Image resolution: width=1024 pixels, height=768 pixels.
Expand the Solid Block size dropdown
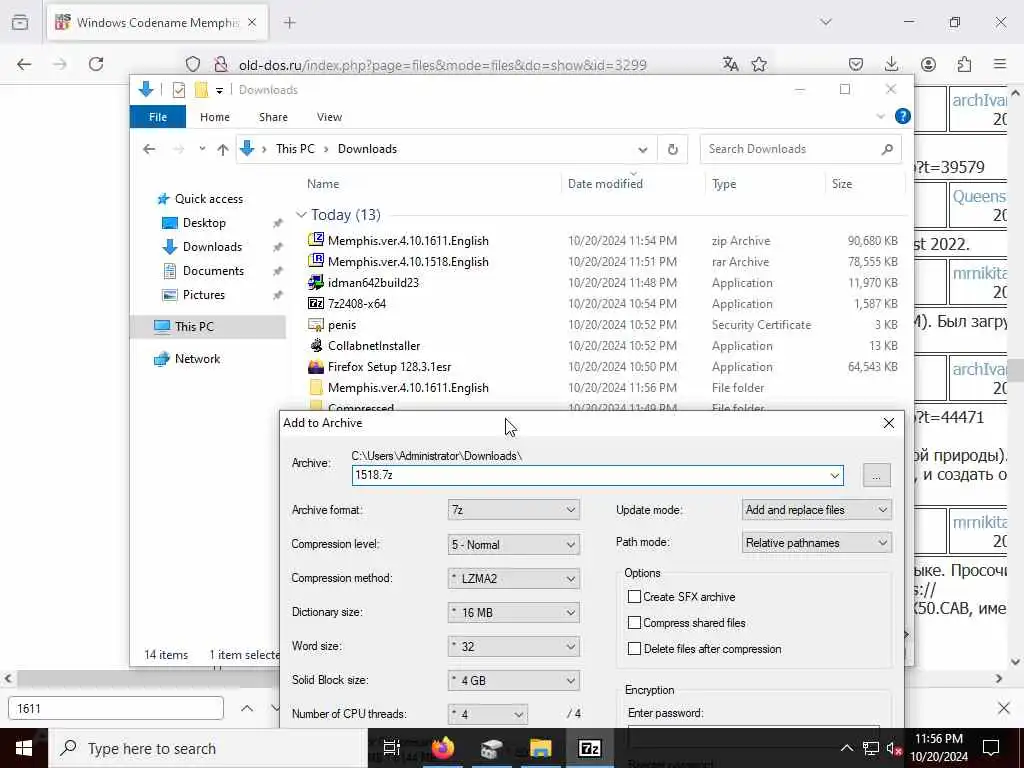[x=513, y=680]
